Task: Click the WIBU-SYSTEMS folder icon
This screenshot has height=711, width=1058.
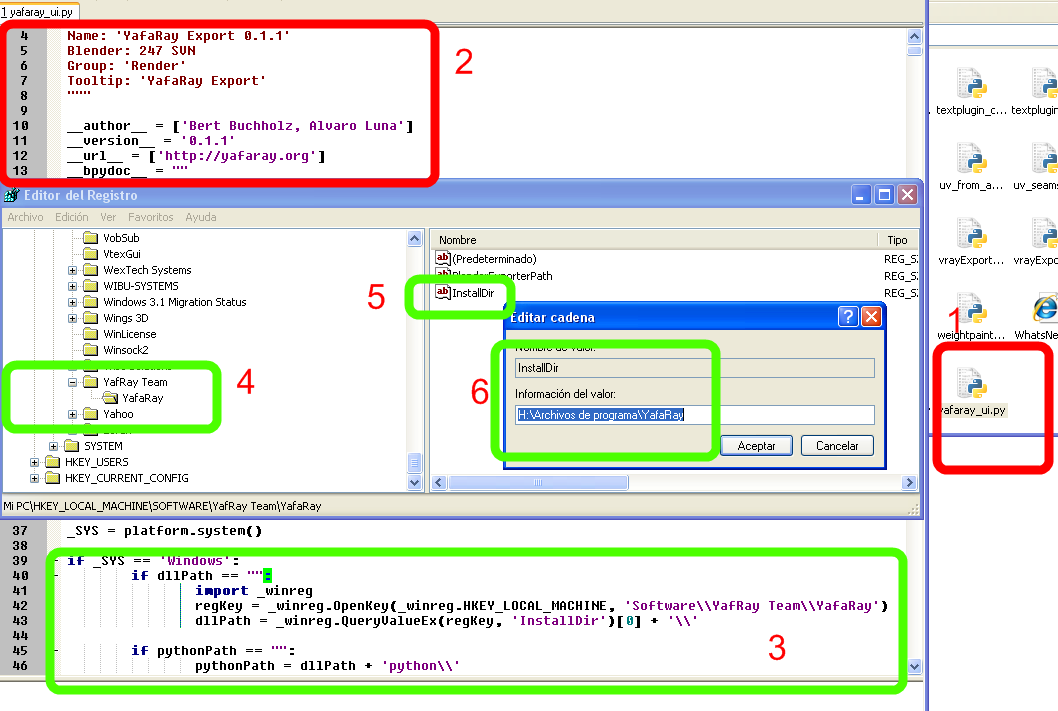Action: coord(90,286)
